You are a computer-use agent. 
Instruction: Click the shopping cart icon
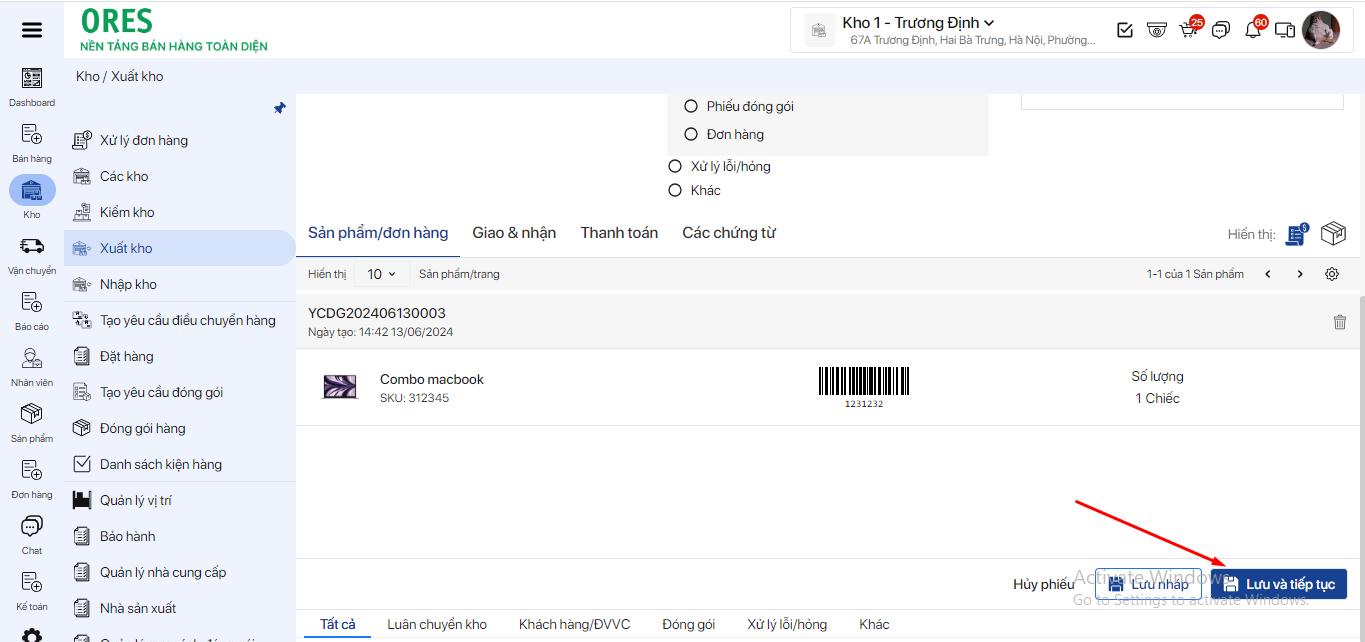pos(1188,30)
